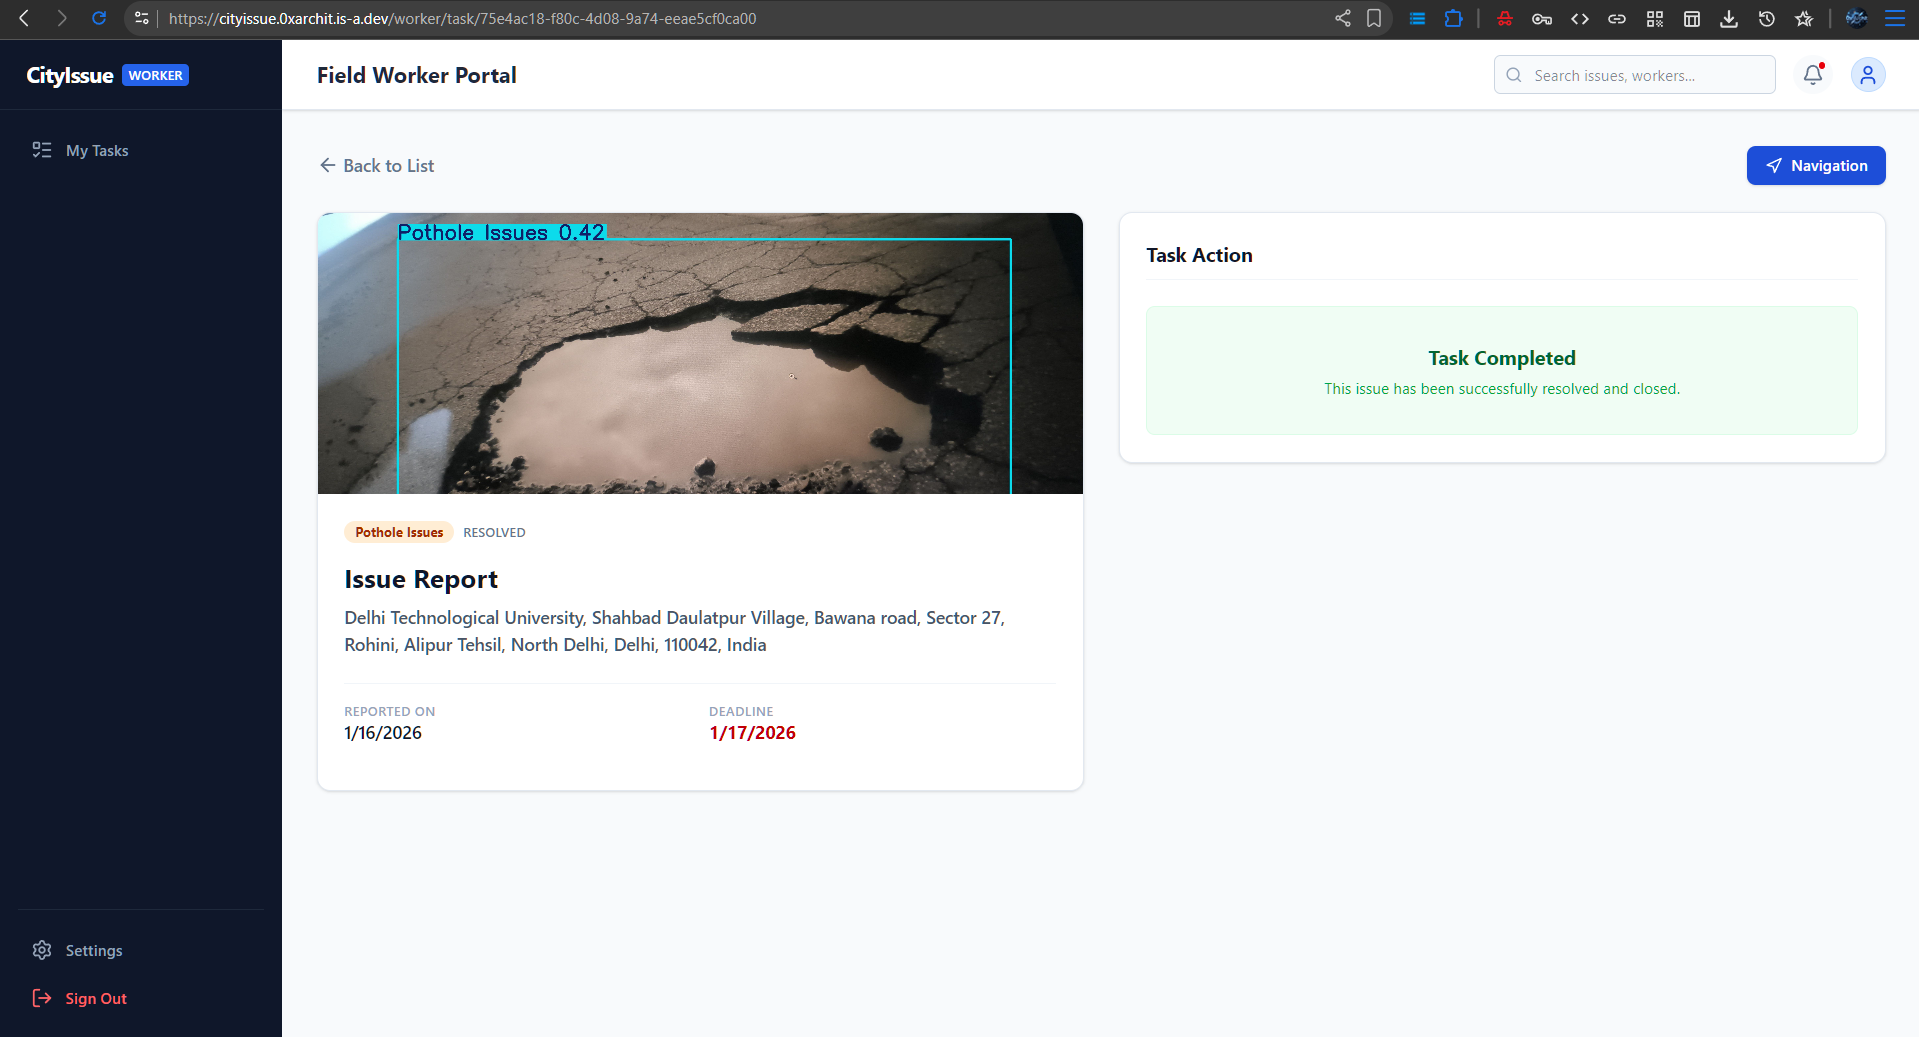Open the browser hamburger menu
The image size is (1919, 1037).
(1894, 18)
